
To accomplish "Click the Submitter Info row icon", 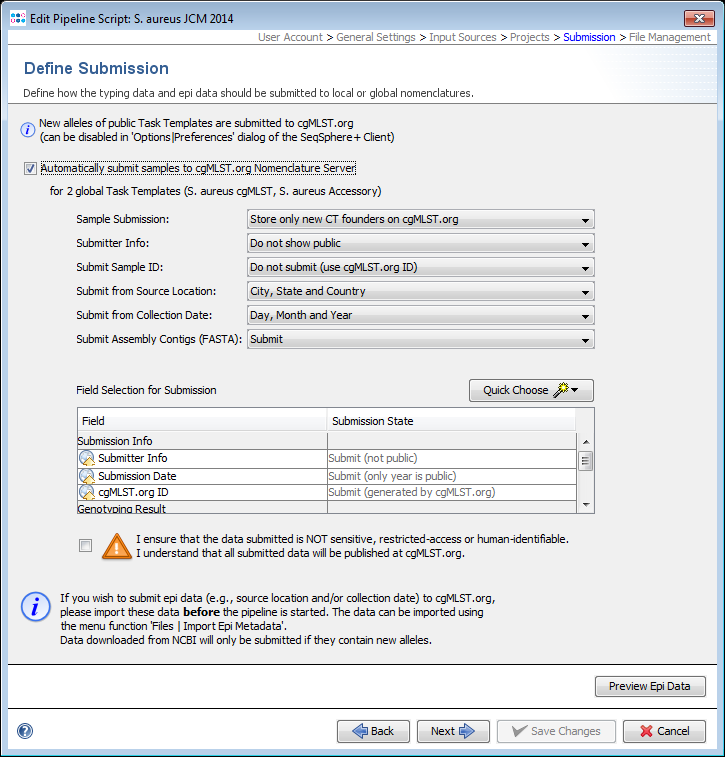I will point(87,458).
